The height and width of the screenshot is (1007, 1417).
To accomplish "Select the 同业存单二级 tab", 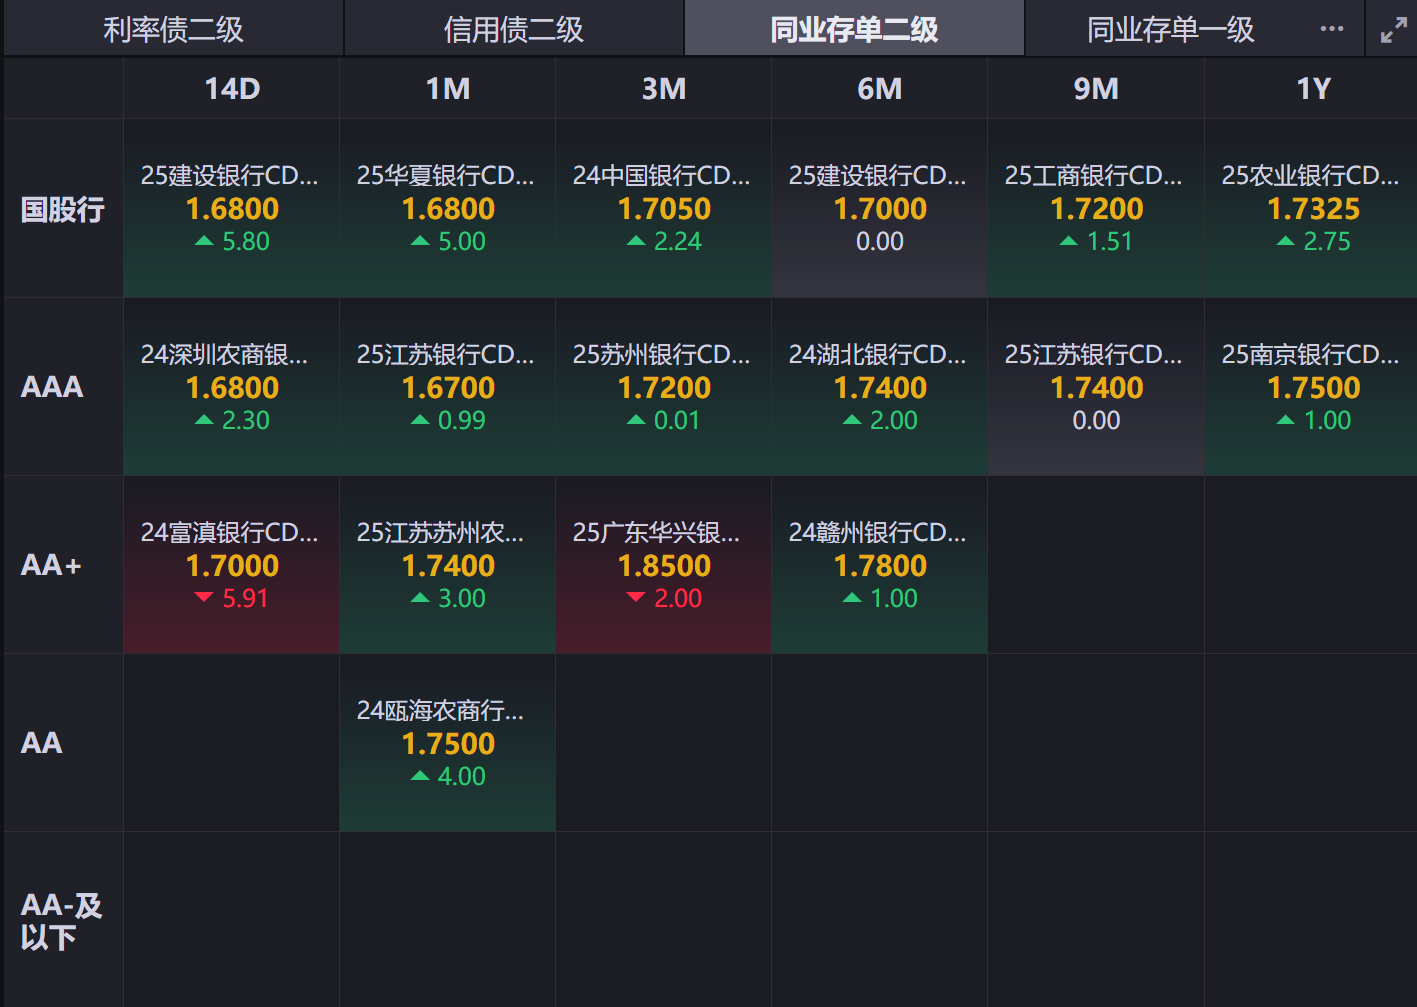I will click(x=854, y=29).
